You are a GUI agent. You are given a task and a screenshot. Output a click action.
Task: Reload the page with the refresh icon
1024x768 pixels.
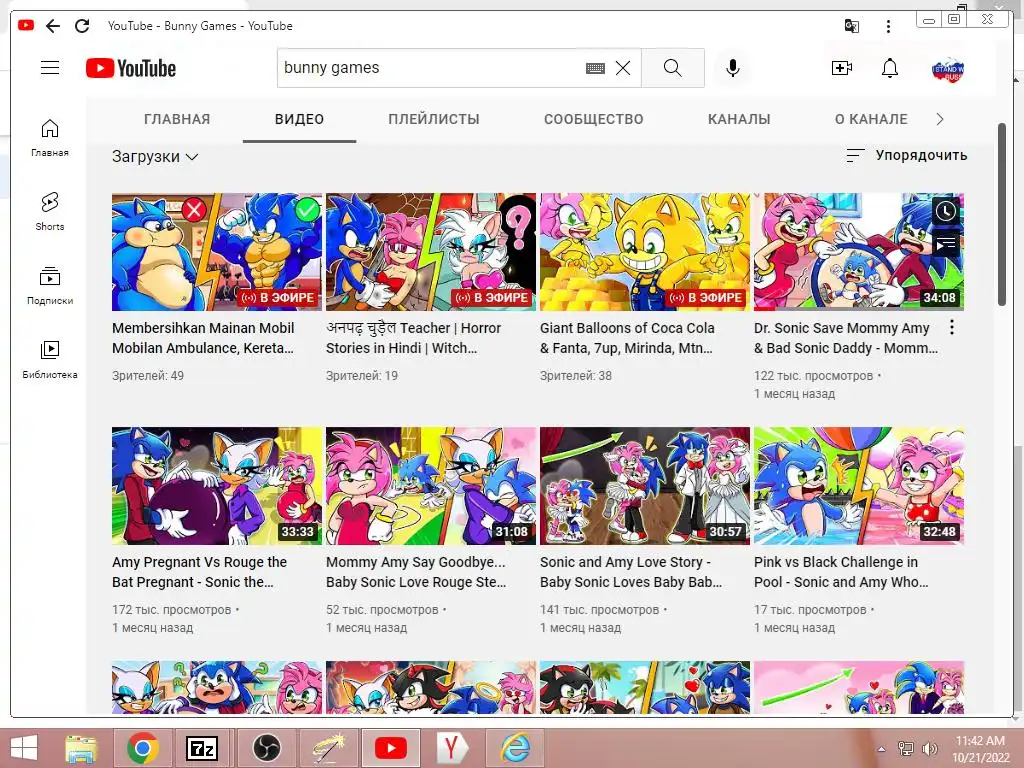pyautogui.click(x=82, y=26)
